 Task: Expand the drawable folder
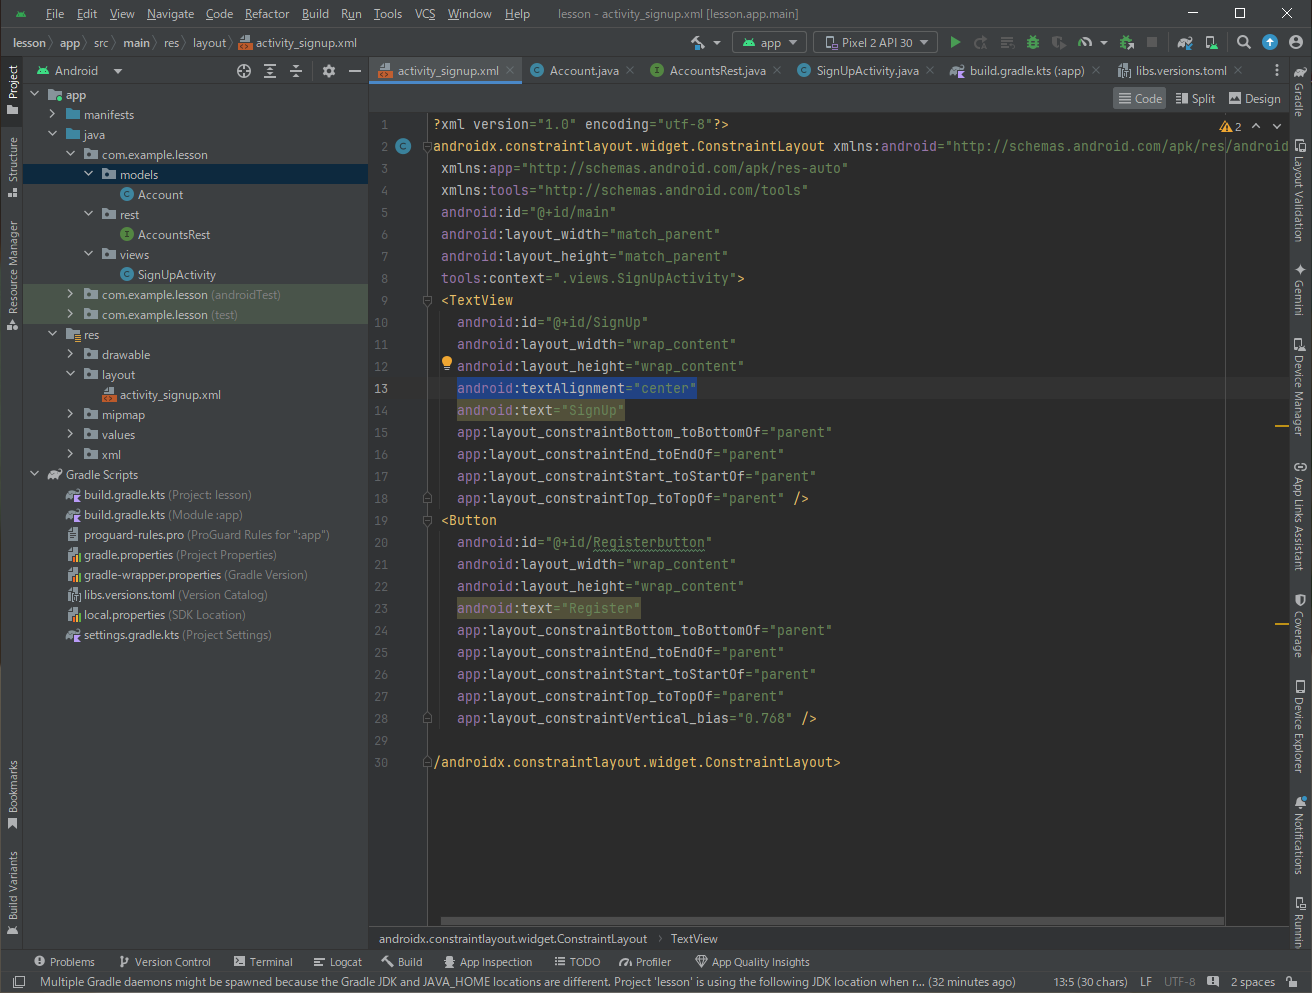(x=70, y=354)
